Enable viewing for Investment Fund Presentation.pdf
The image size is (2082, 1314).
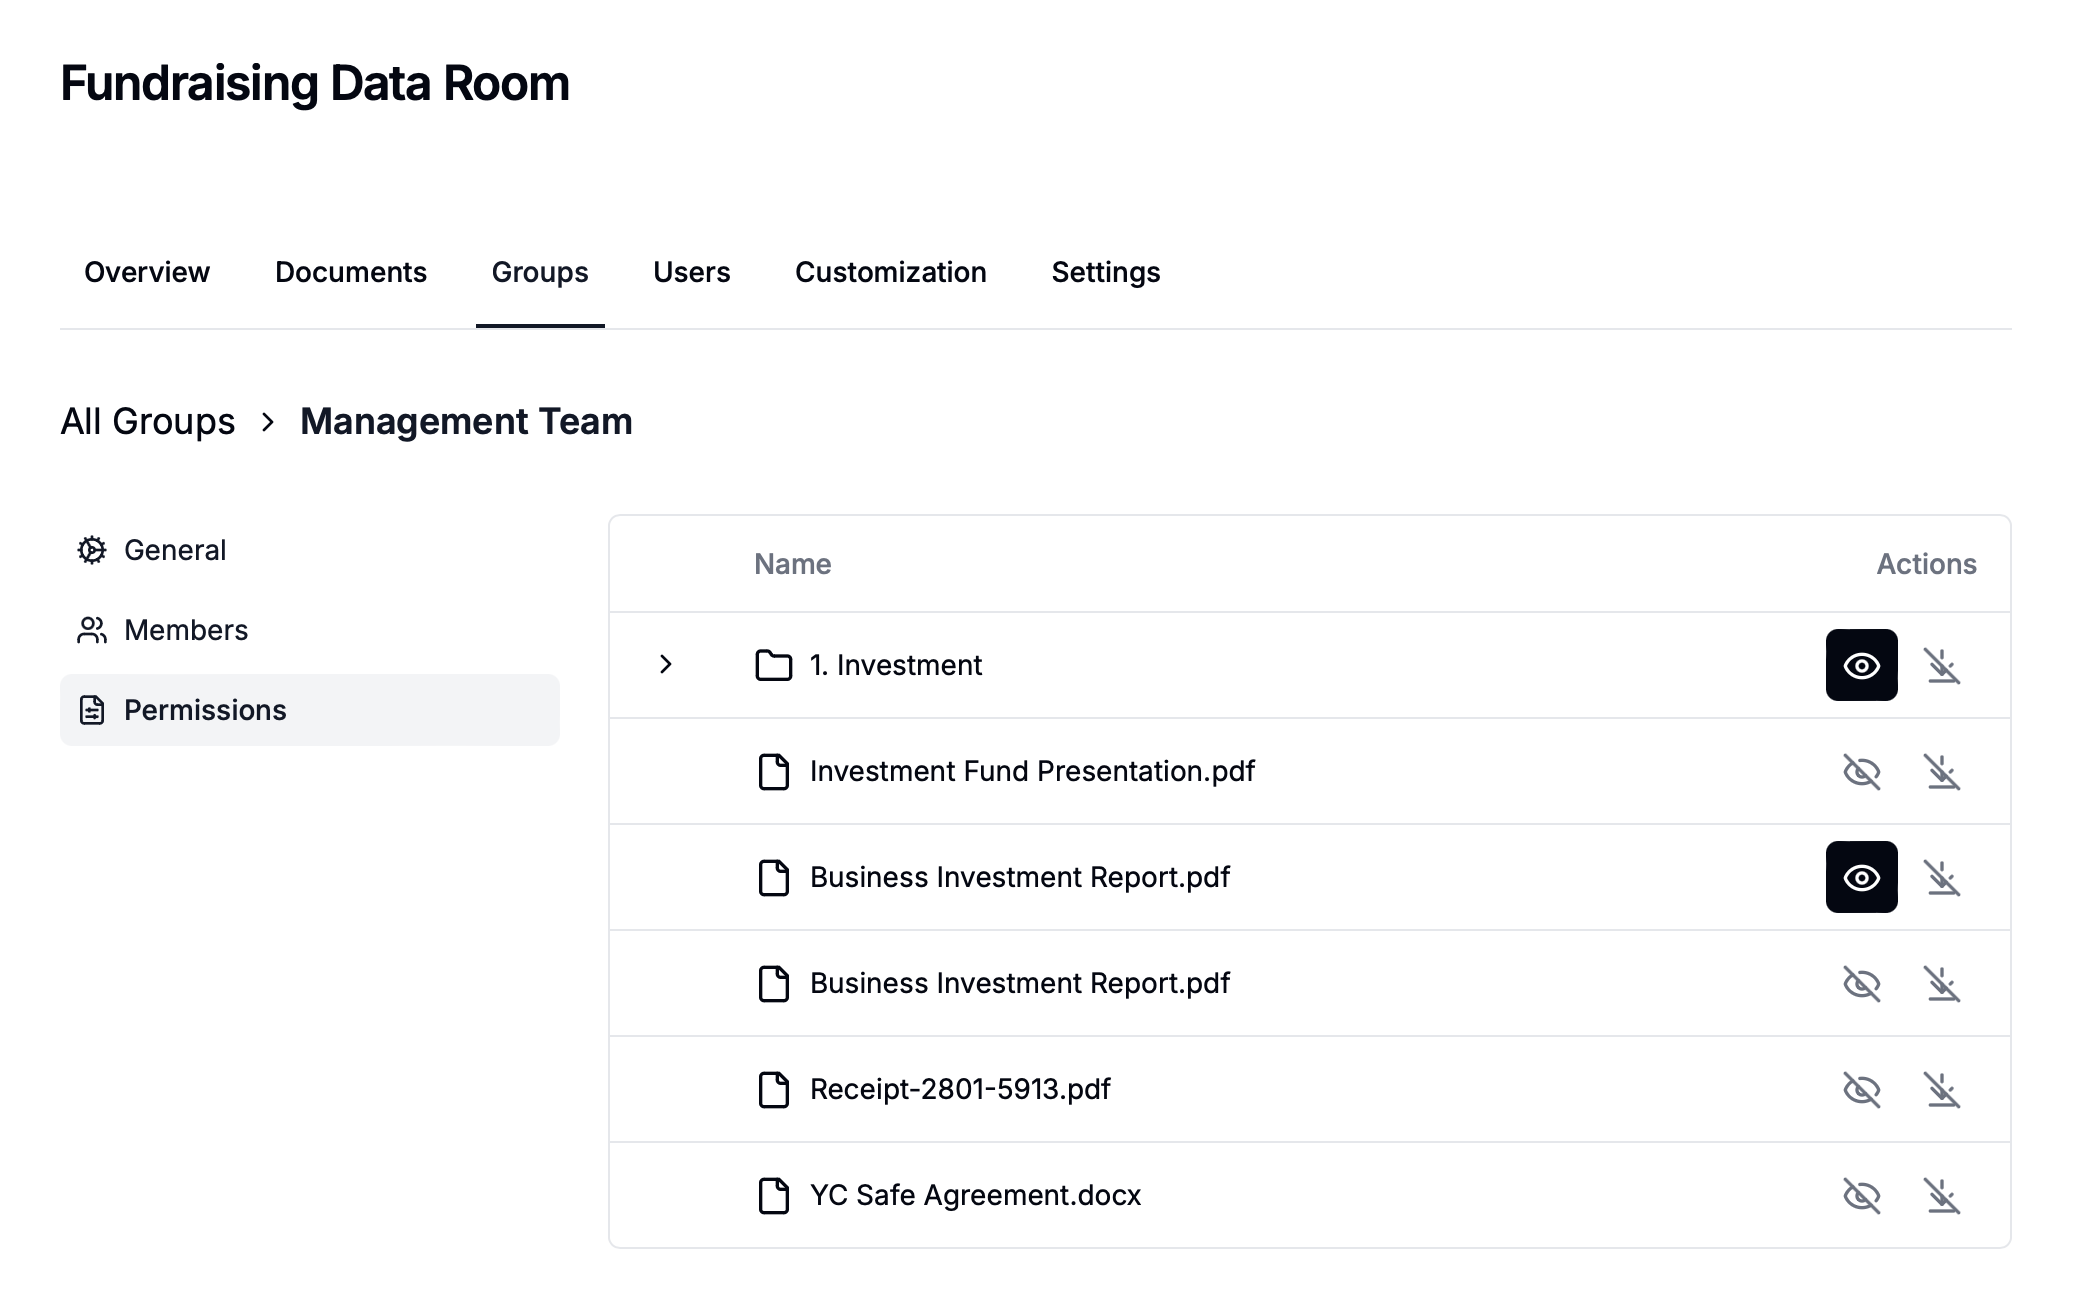(x=1861, y=771)
